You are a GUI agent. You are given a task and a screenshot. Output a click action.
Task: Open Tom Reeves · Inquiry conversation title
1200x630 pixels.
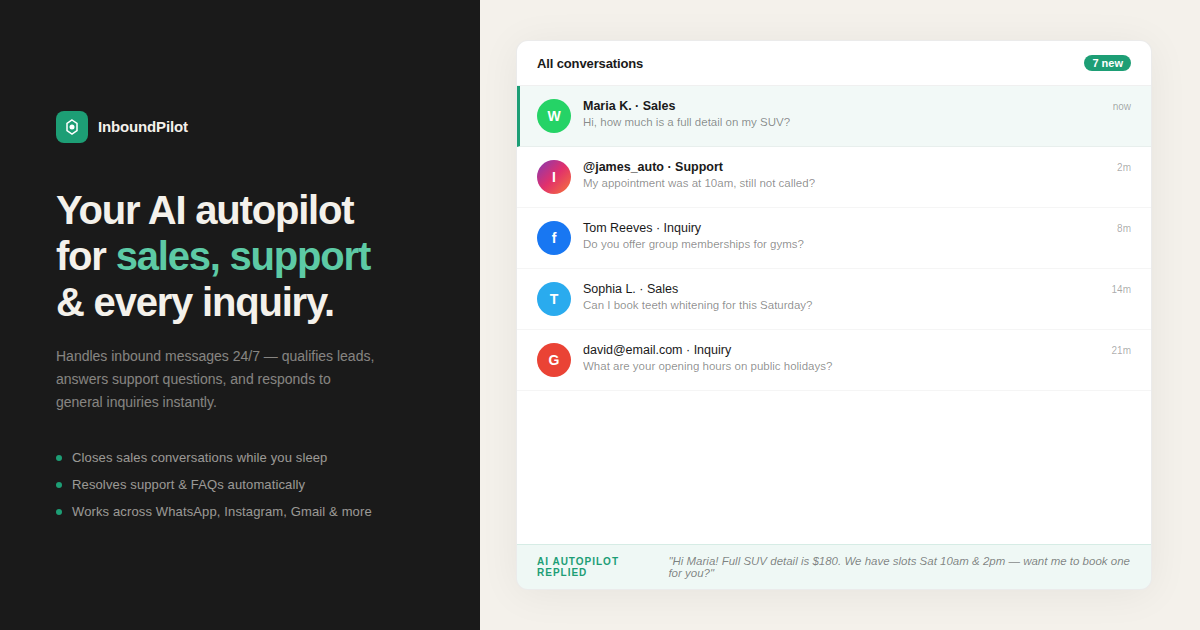tap(642, 228)
